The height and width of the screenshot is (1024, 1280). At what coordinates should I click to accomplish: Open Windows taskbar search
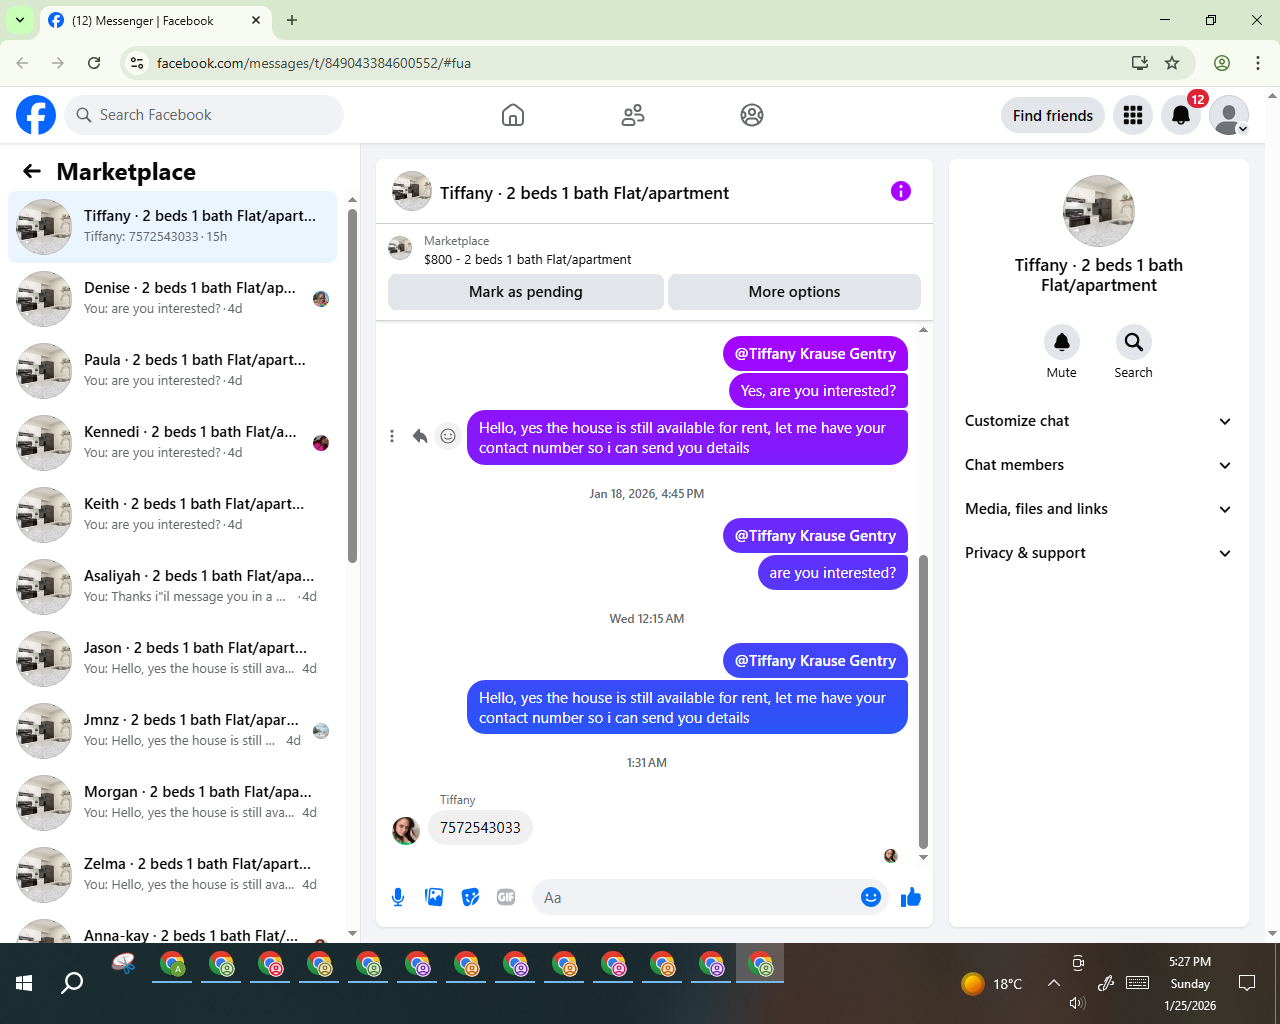coord(72,983)
